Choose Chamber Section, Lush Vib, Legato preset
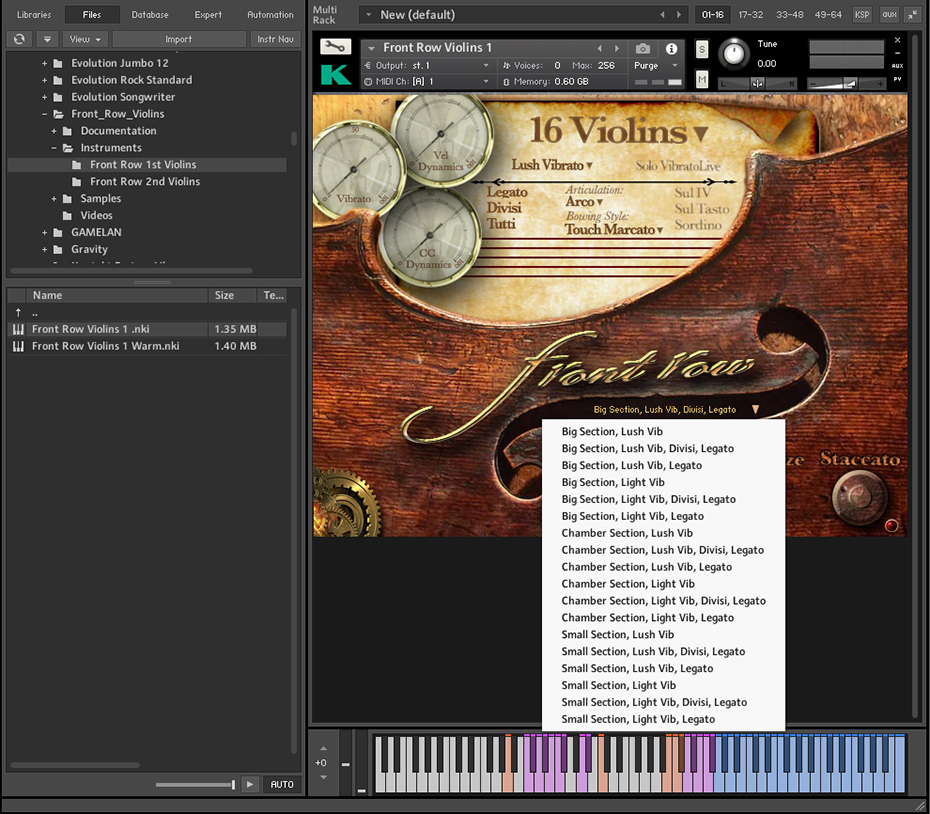This screenshot has width=930, height=814. point(664,567)
